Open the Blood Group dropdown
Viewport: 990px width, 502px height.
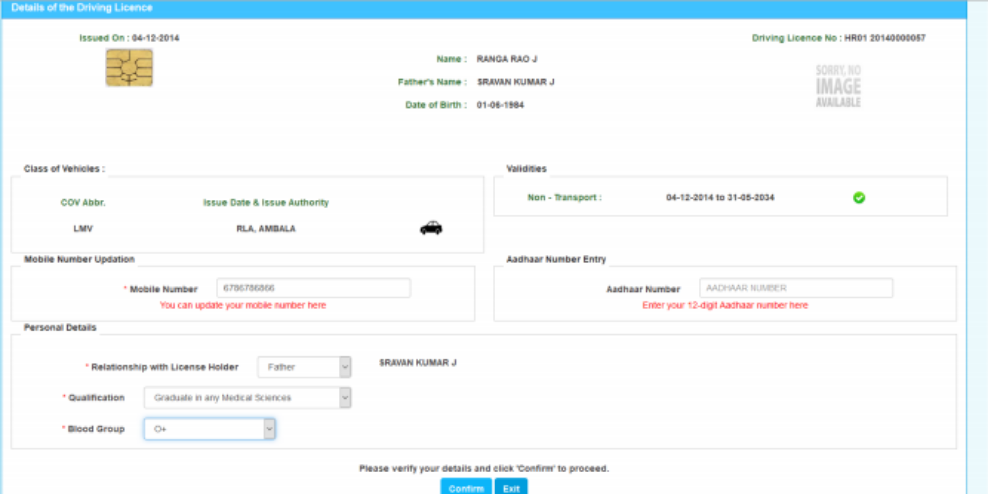tap(209, 429)
